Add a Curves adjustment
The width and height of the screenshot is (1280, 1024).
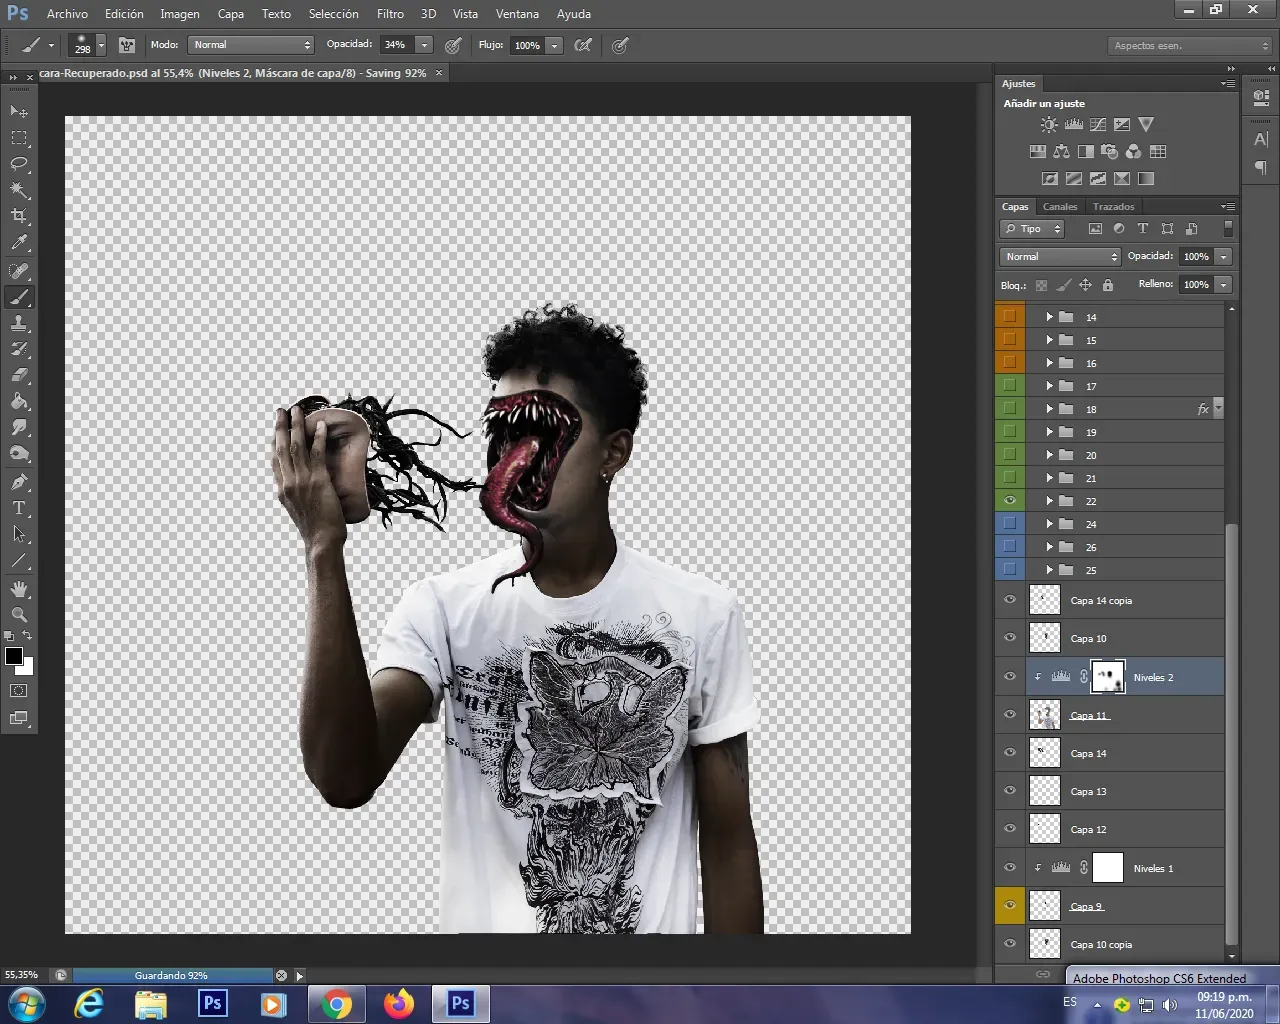(x=1098, y=125)
